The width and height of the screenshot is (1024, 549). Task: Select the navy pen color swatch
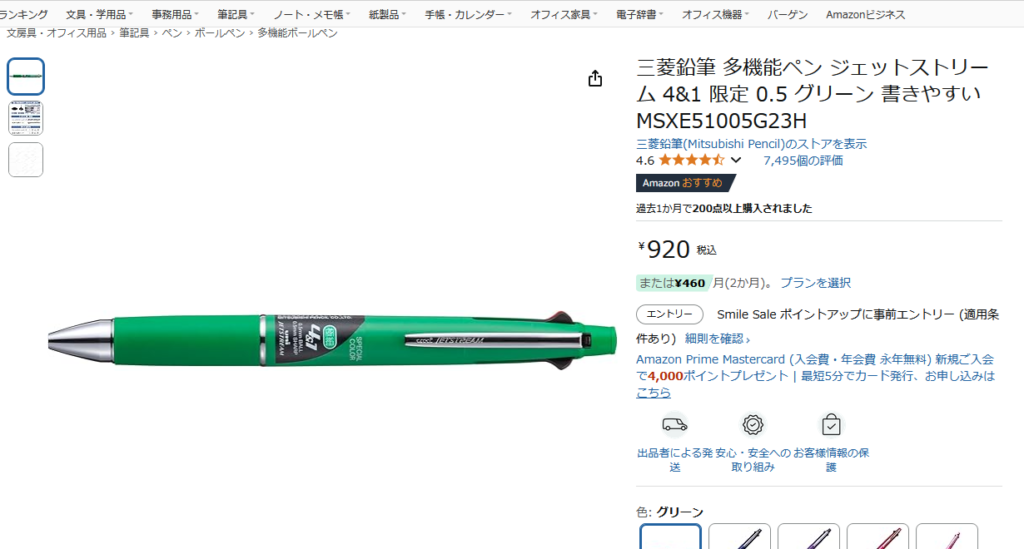[x=739, y=536]
